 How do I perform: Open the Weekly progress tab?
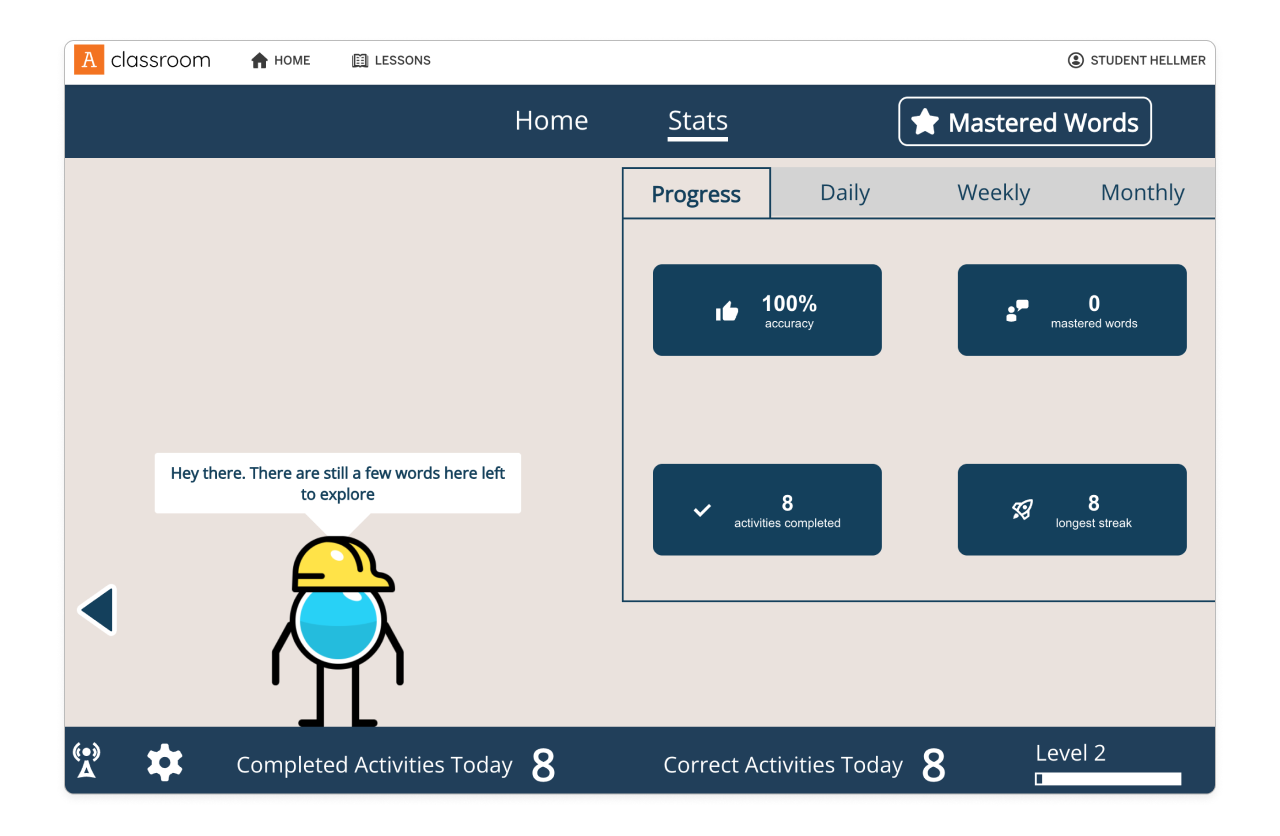coord(993,192)
